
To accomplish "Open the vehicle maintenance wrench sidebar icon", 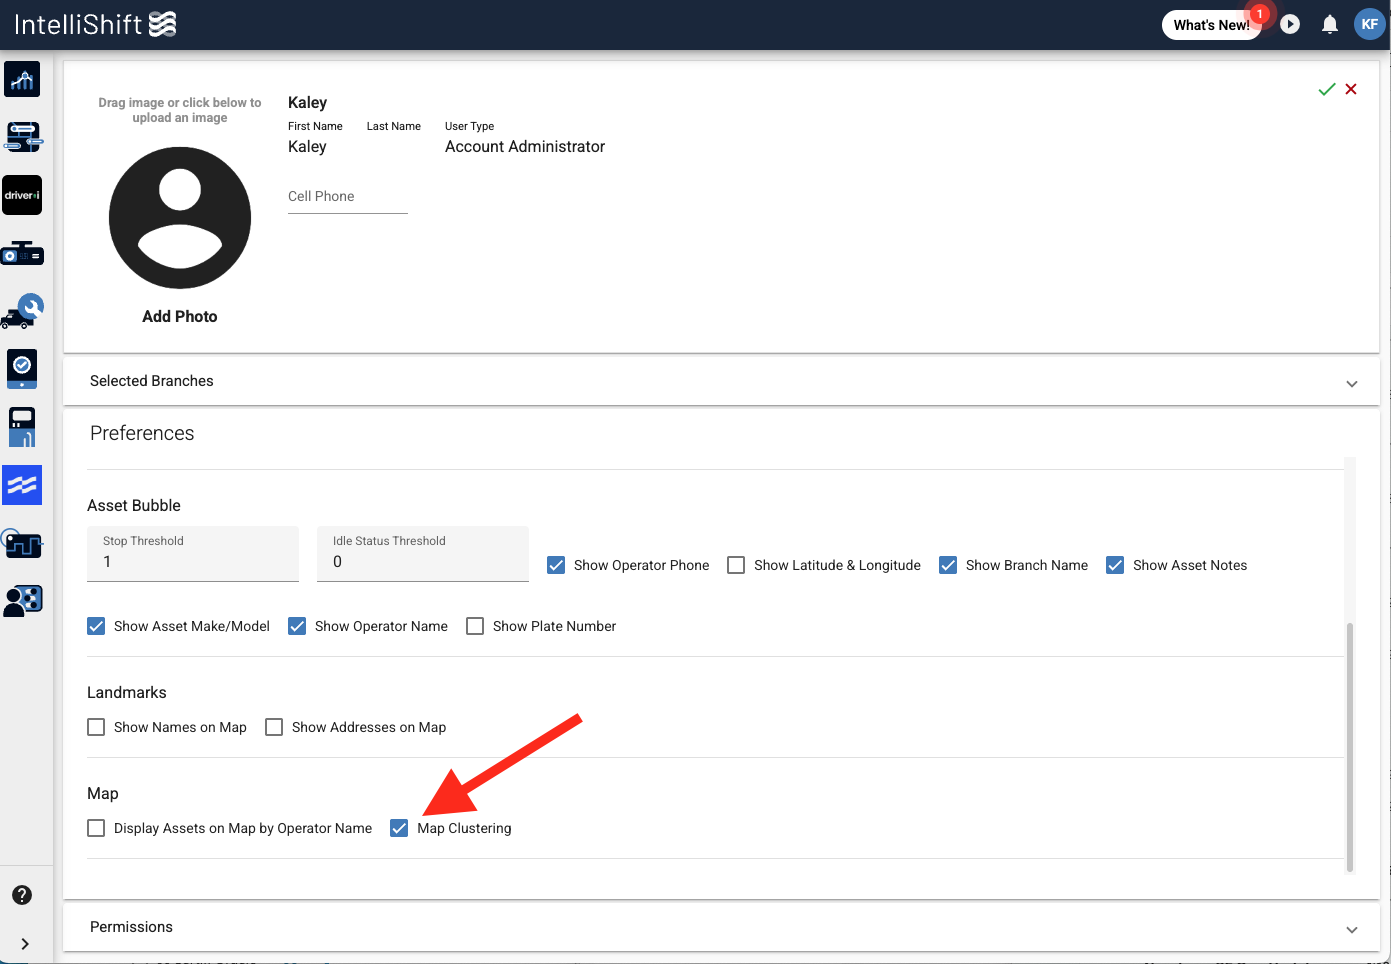I will coord(22,311).
